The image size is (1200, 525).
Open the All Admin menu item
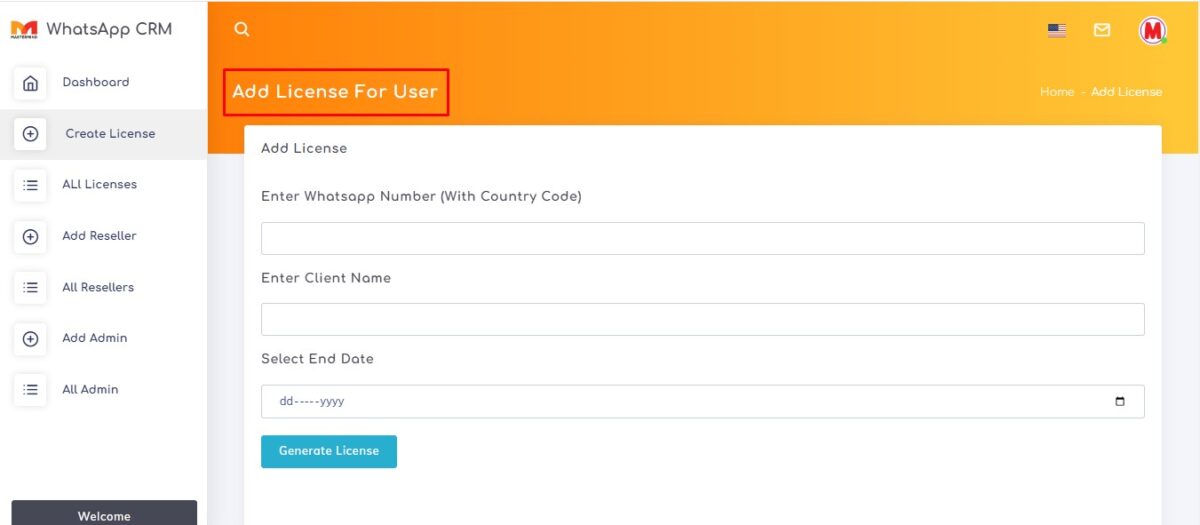click(x=90, y=390)
